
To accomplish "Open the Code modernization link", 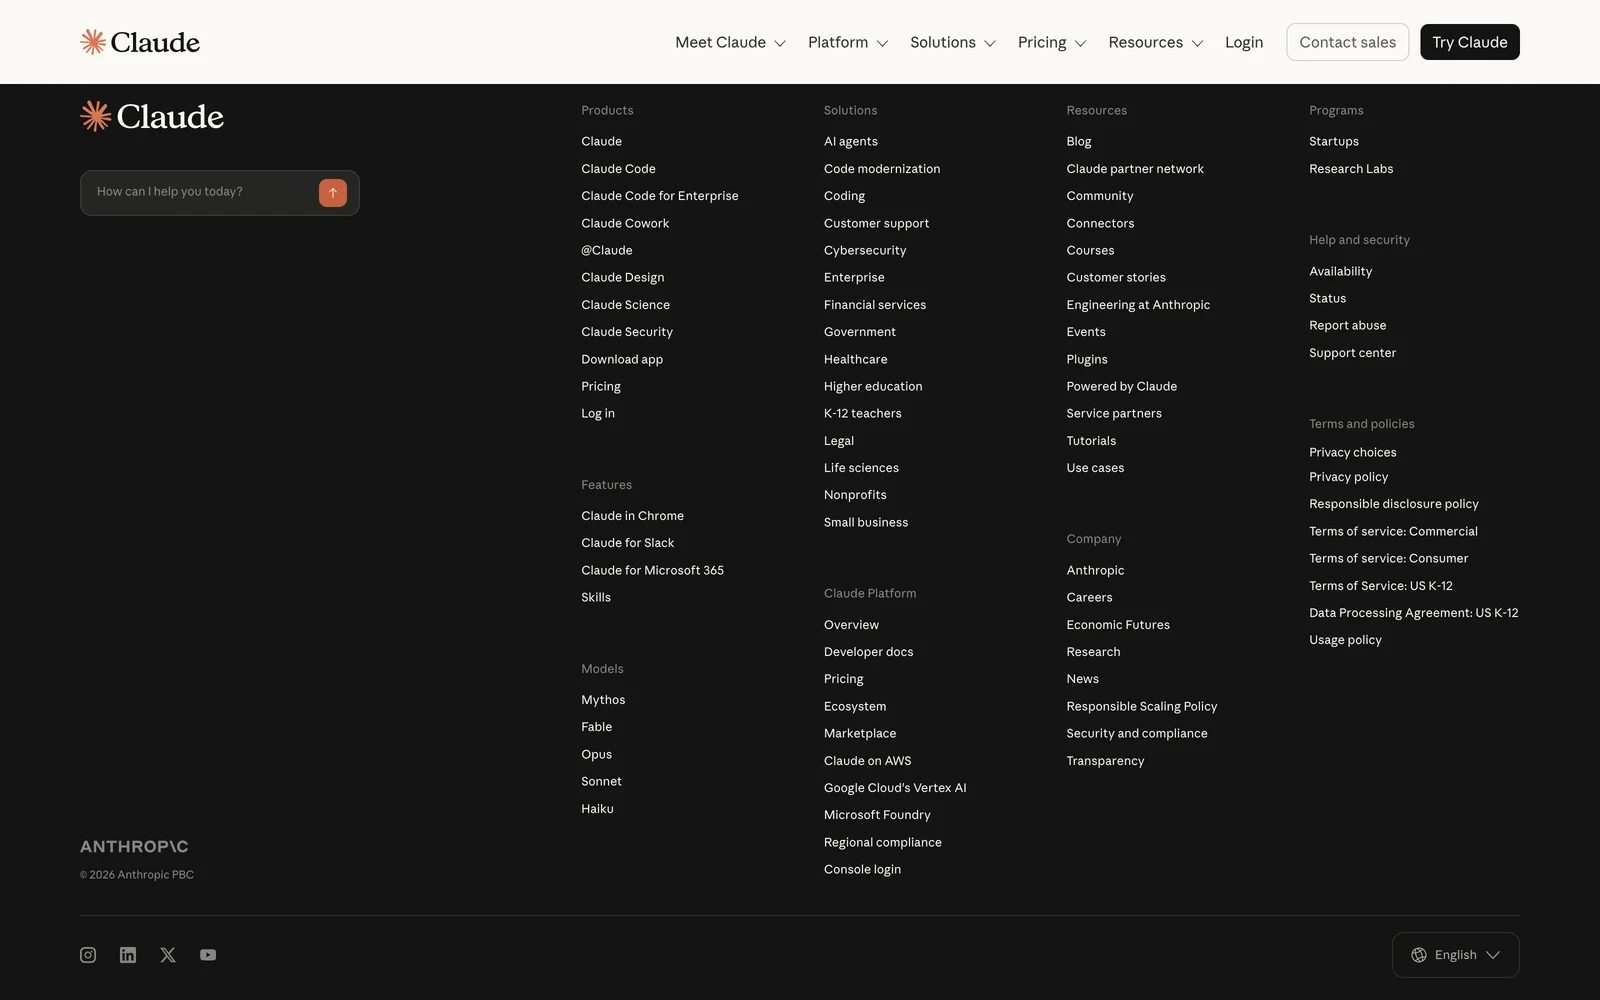I will click(x=882, y=169).
